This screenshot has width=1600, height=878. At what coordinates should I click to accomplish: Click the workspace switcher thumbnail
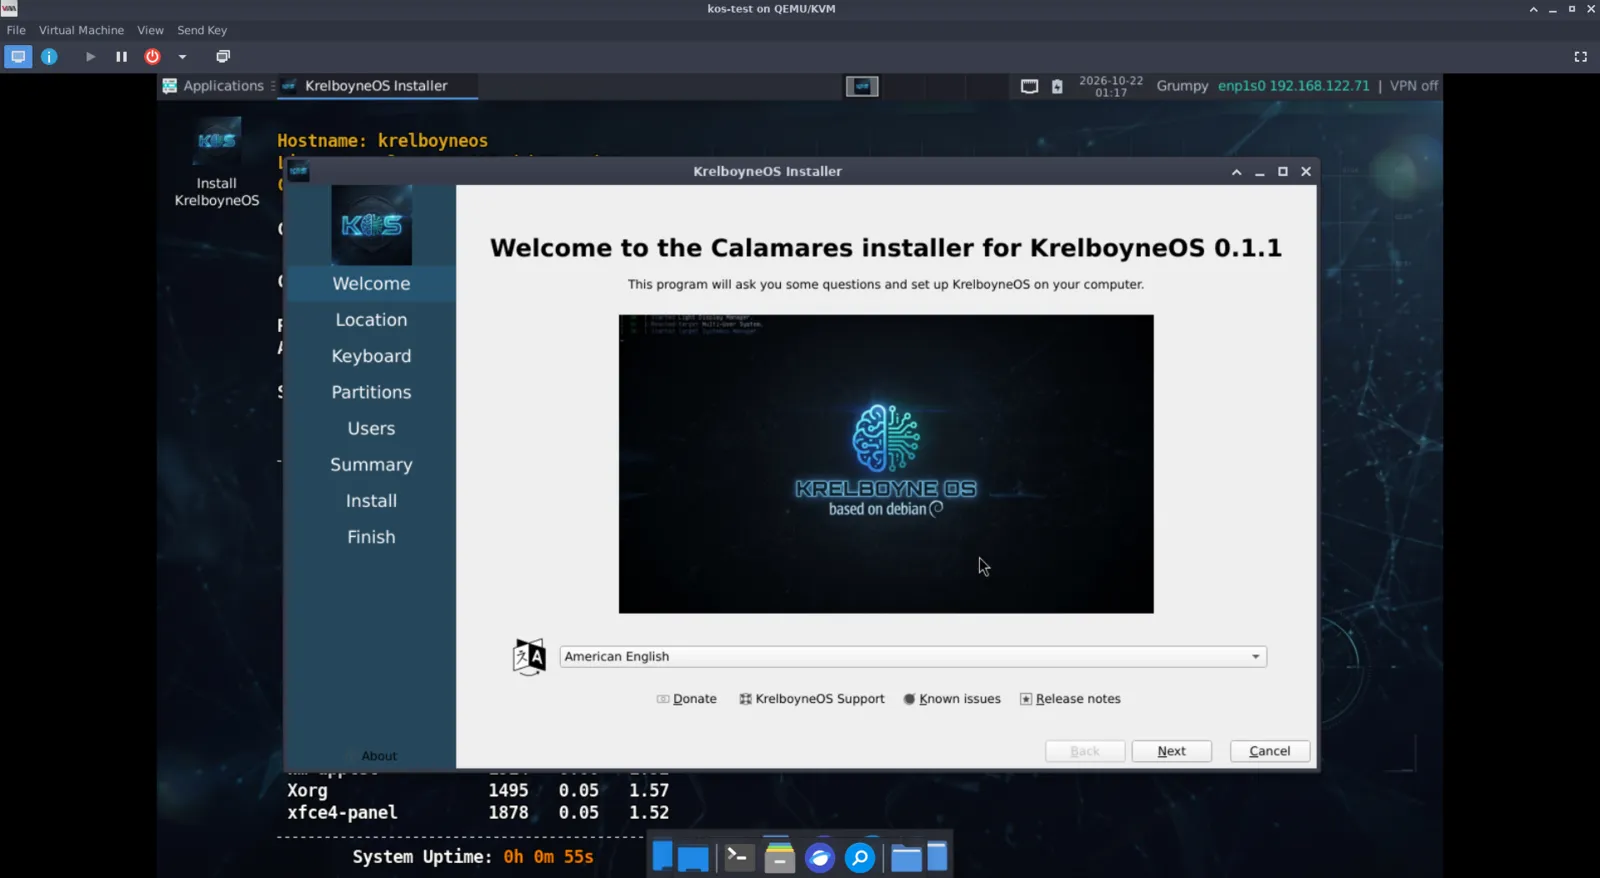862,86
